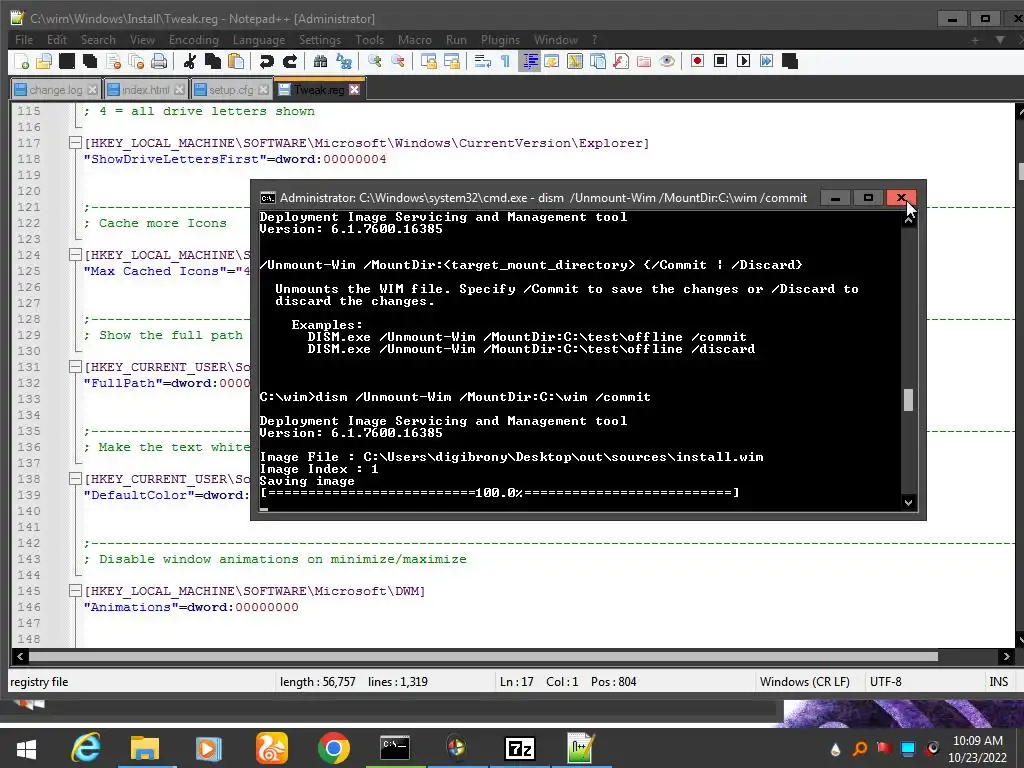
Task: Open Find with the binoculars icon
Action: (320, 61)
